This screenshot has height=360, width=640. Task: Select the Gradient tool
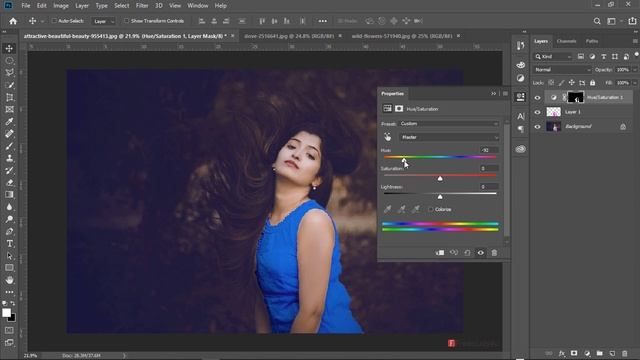coord(9,195)
